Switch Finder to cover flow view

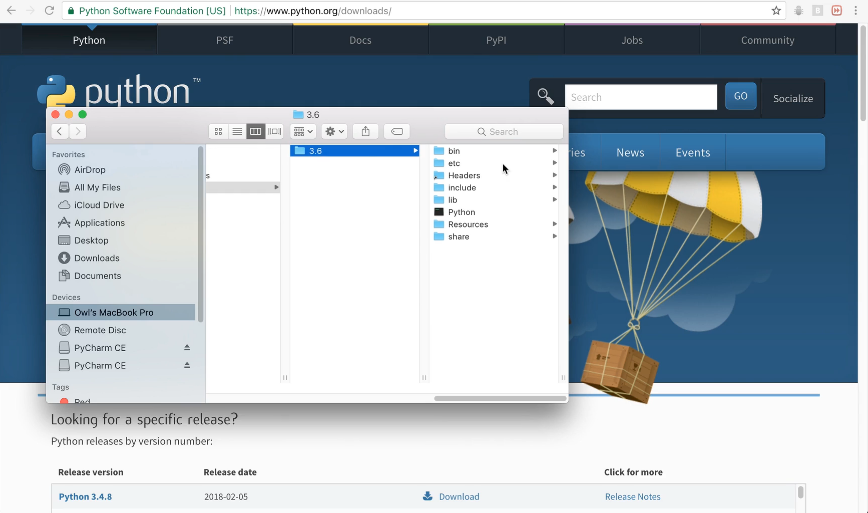pos(275,131)
